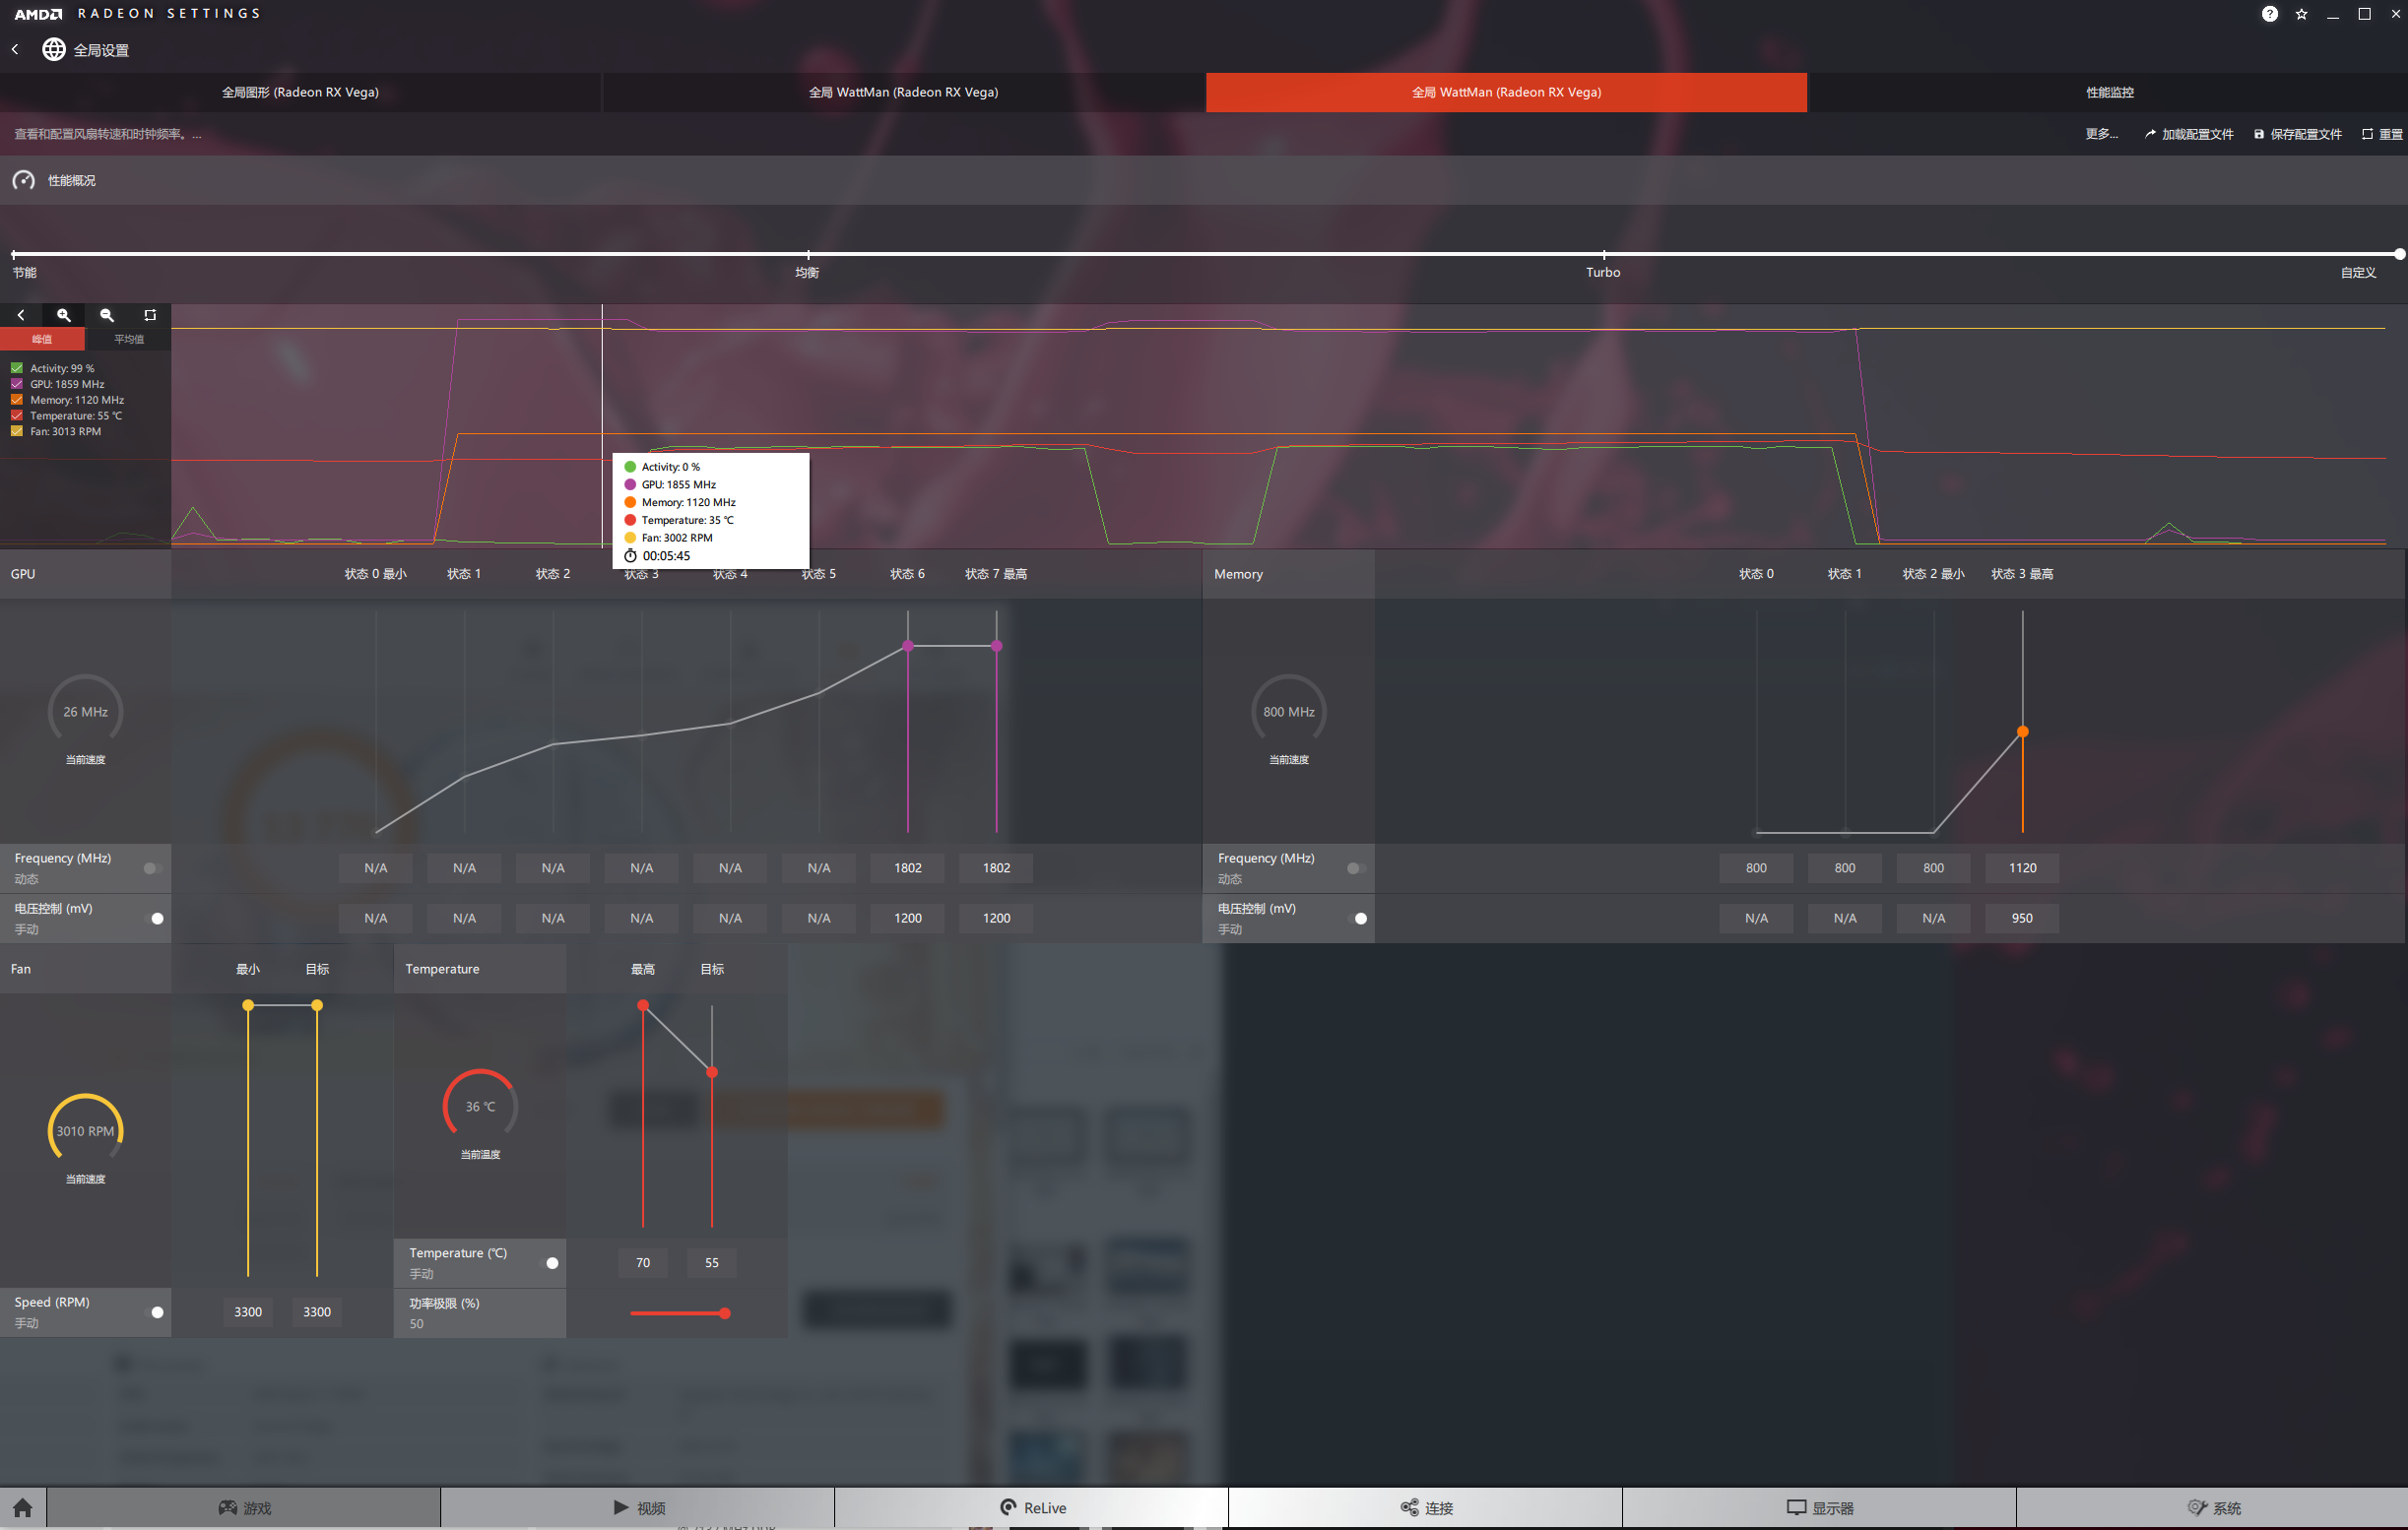Click 目标 temperature field 55
2408x1530 pixels.
(x=712, y=1263)
